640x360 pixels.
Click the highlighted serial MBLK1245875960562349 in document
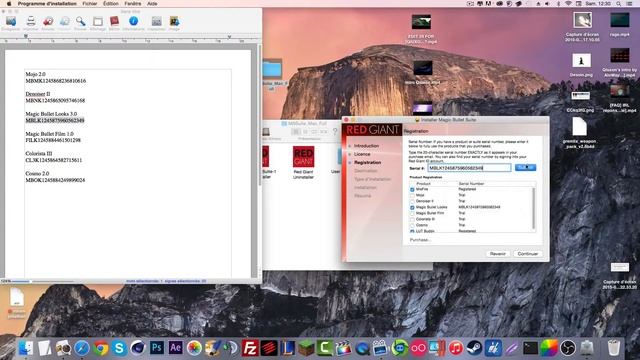[x=55, y=120]
